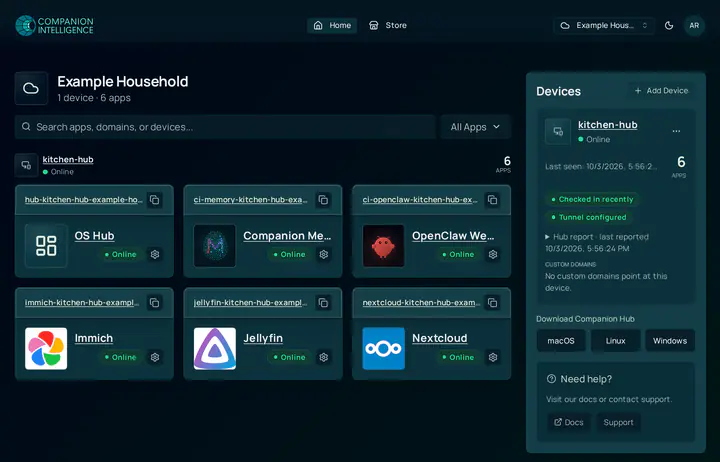Open Jellyfin settings gear
This screenshot has height=462, width=720.
click(x=324, y=357)
